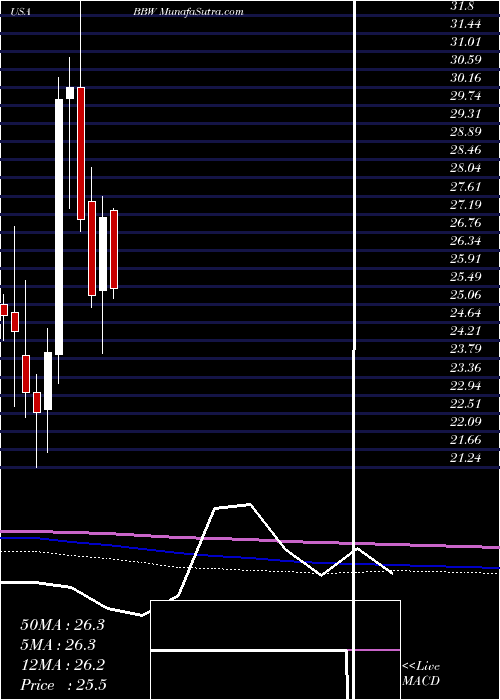Click price axis label 28.89

click(466, 132)
